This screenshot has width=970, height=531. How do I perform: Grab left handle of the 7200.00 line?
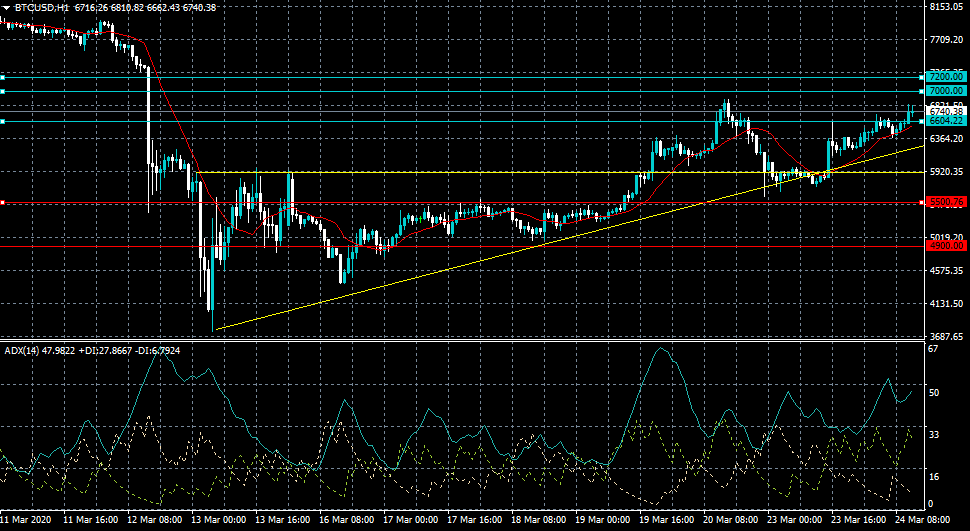pyautogui.click(x=2, y=77)
